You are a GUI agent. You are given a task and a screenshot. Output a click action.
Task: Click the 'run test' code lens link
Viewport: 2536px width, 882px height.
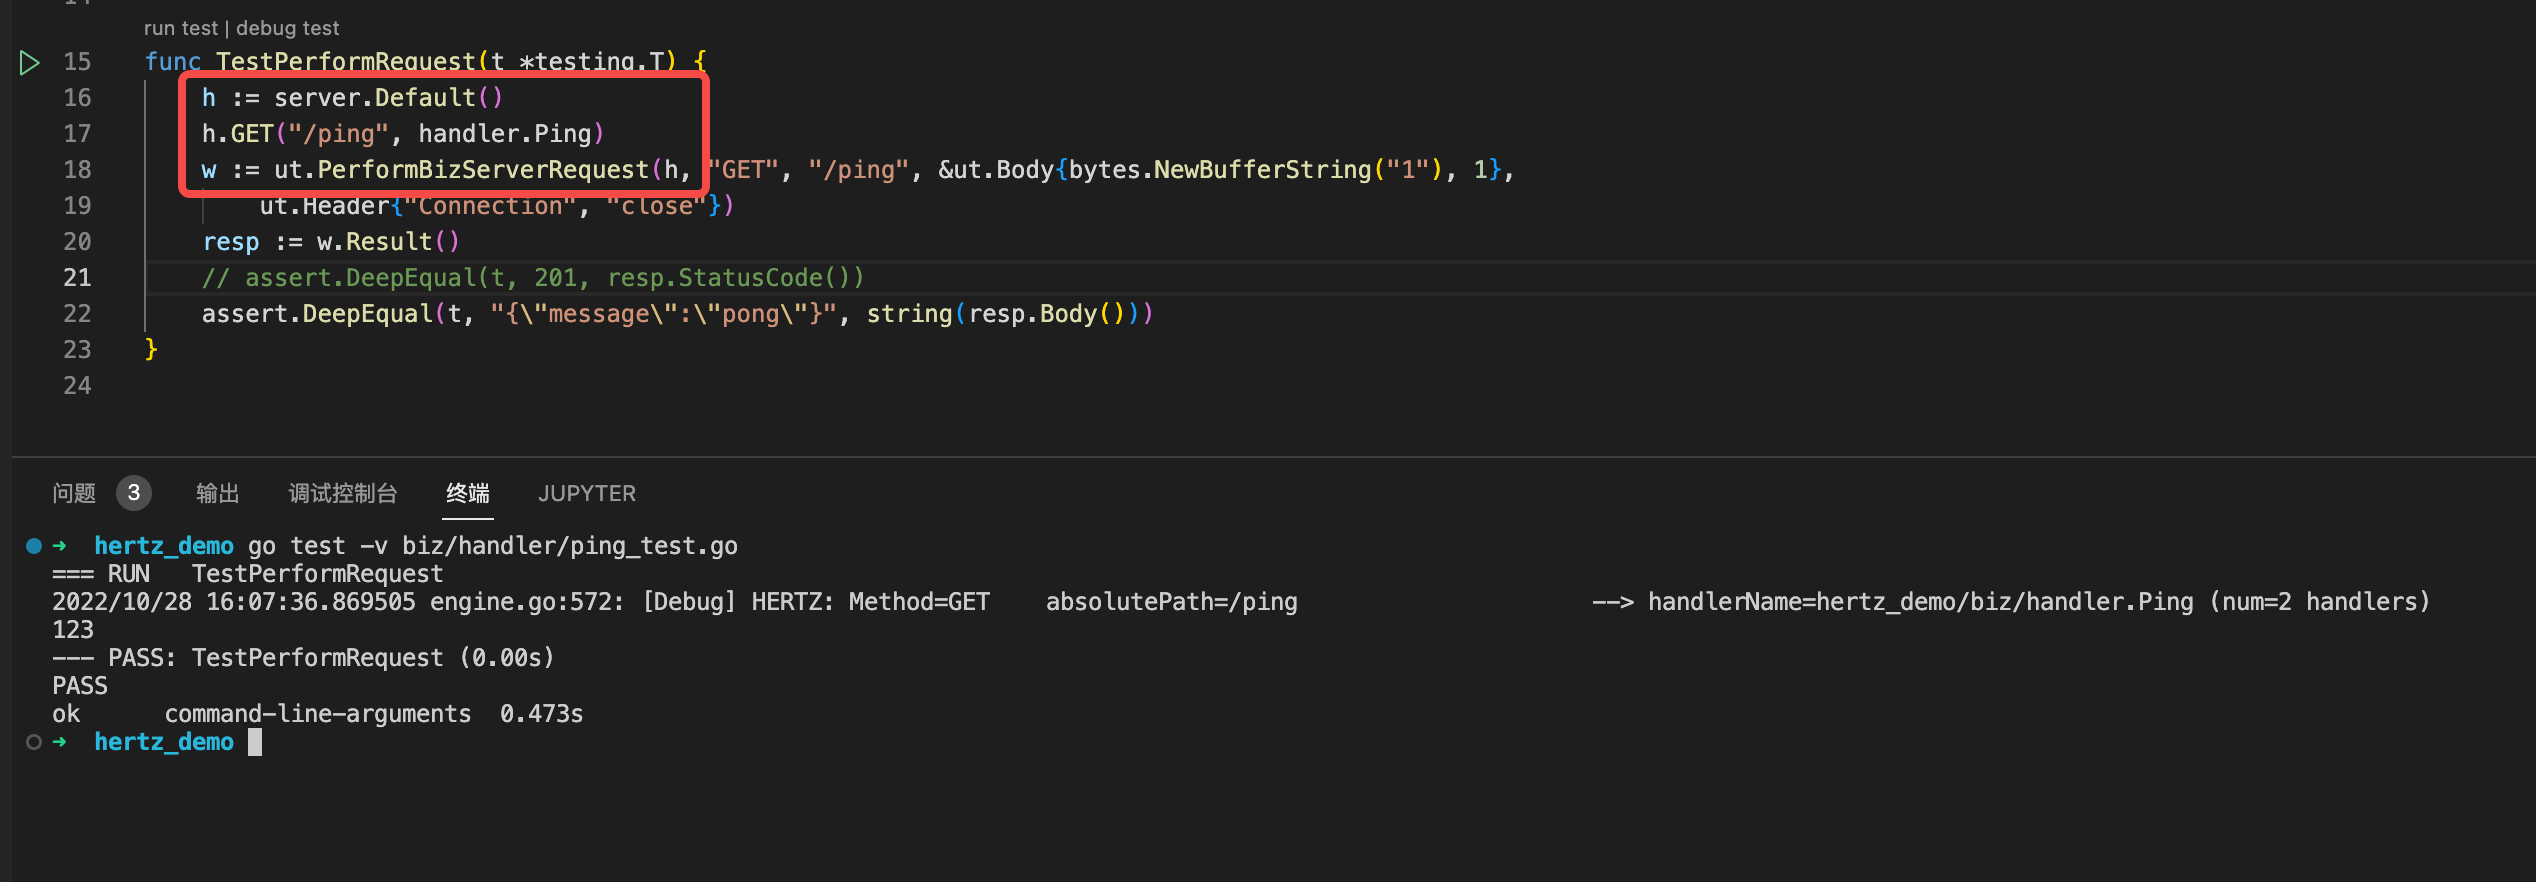[x=181, y=28]
